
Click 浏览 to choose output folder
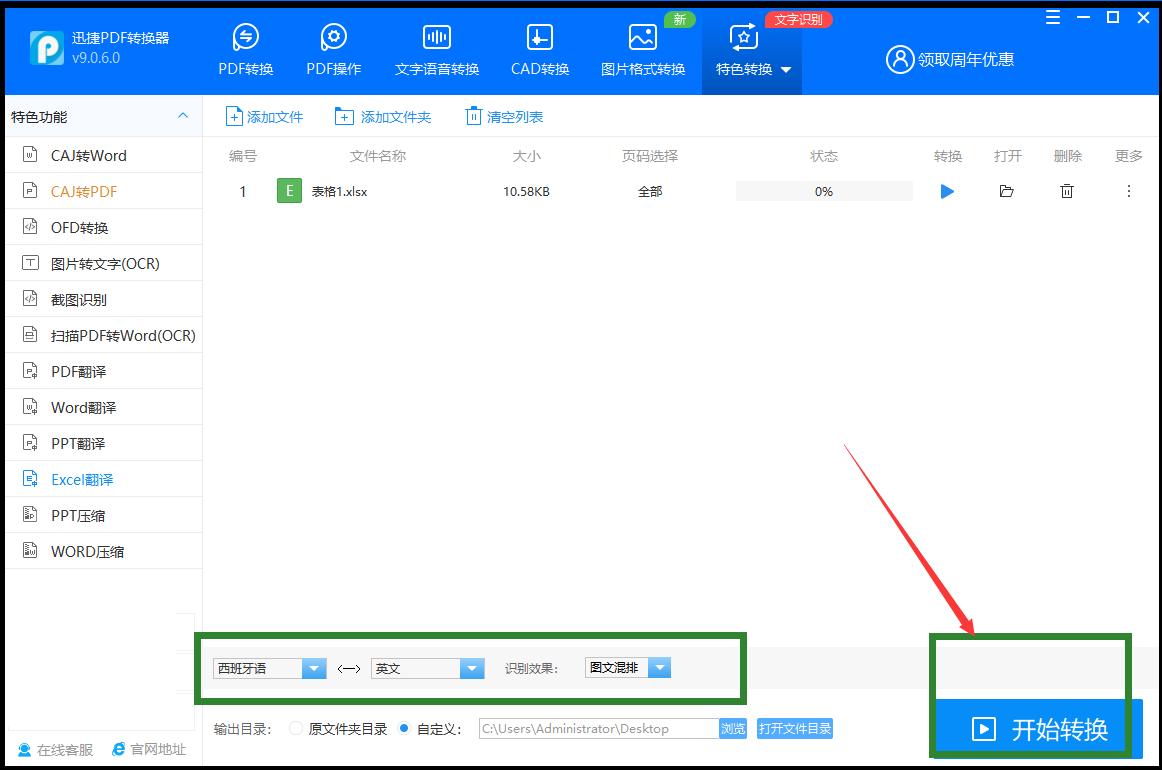(733, 729)
